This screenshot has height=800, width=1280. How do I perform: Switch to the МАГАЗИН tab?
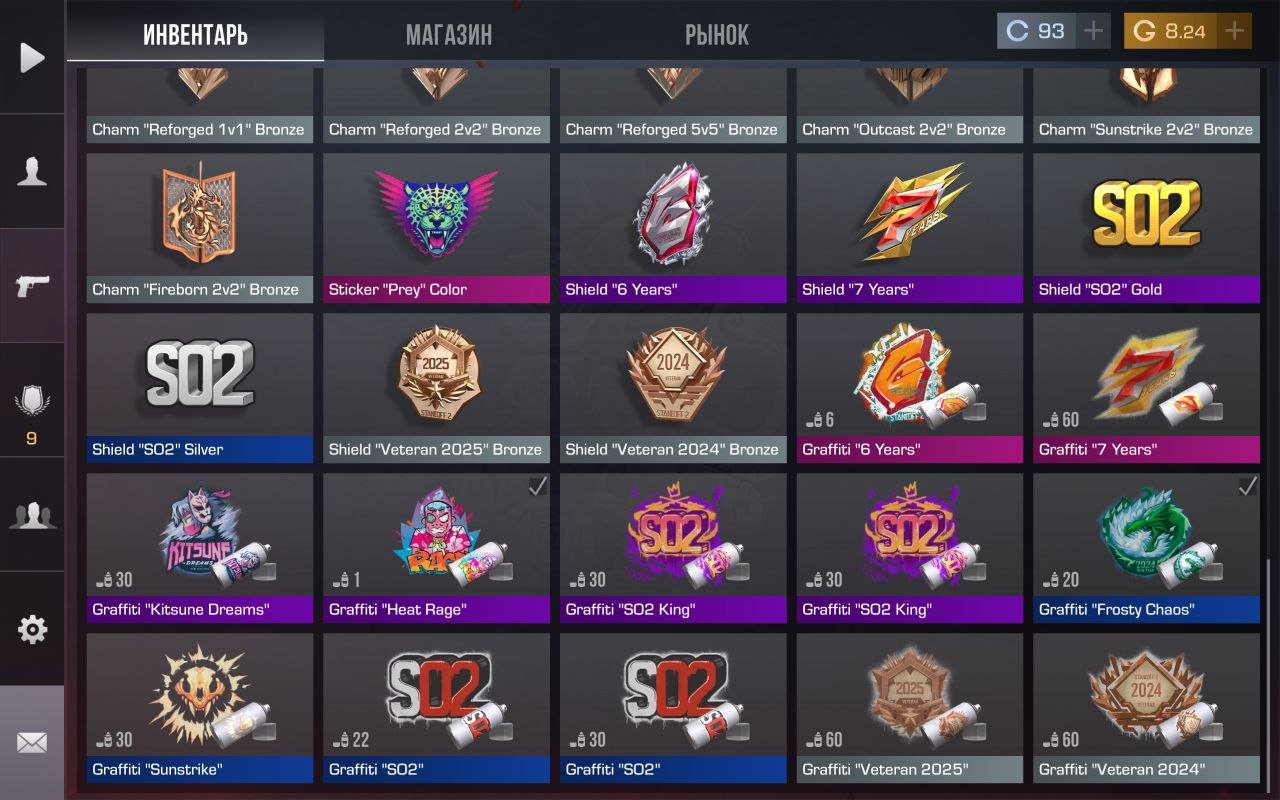(449, 36)
